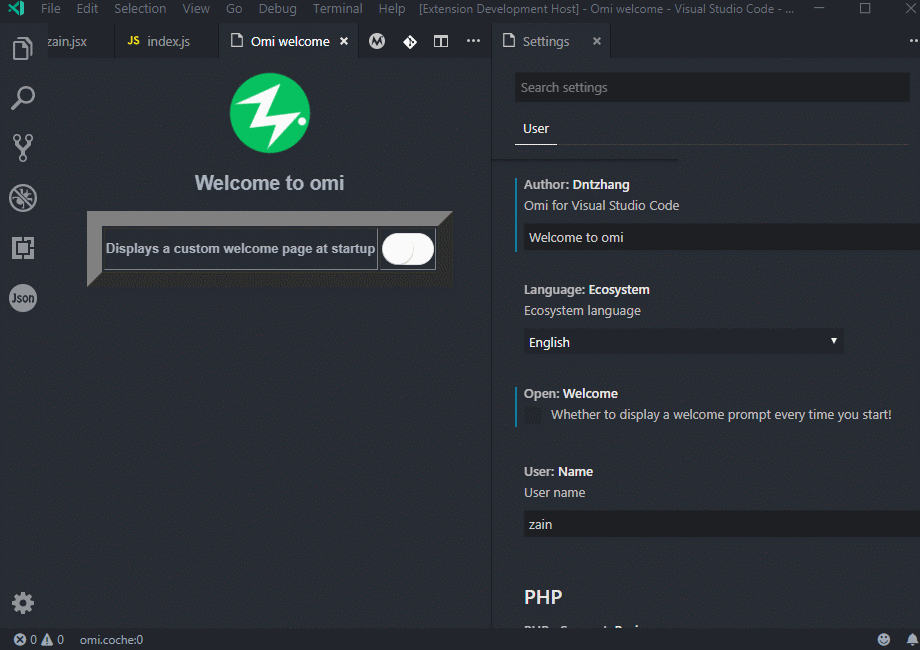The height and width of the screenshot is (650, 920).
Task: Click the welcome prompt description text
Action: click(721, 414)
